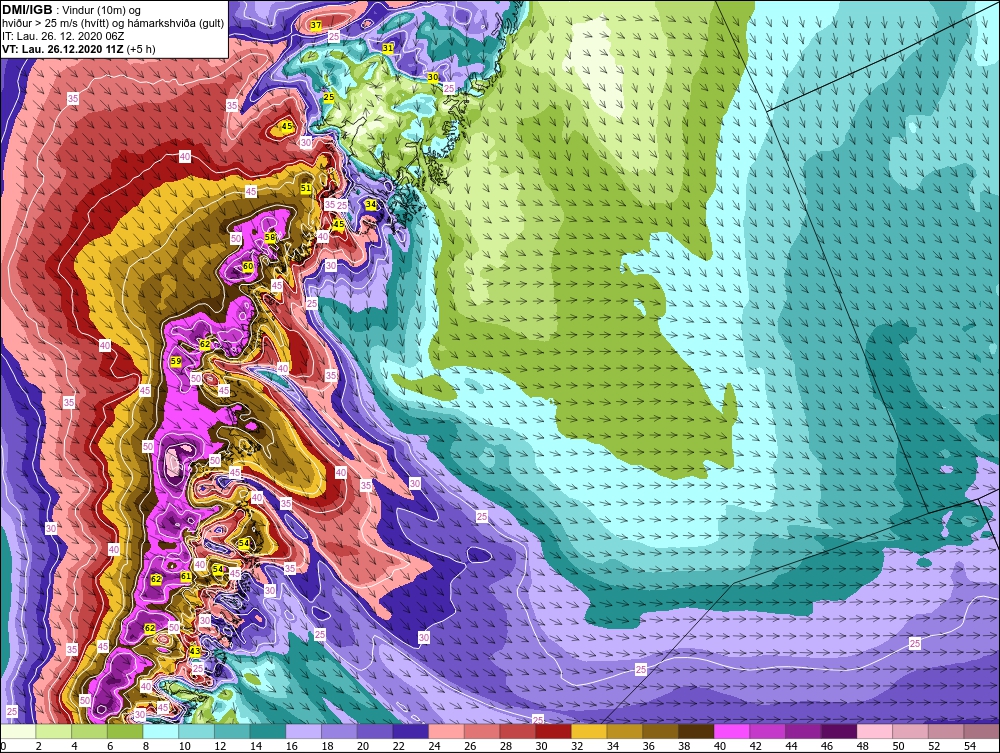This screenshot has width=1000, height=753.
Task: Click the legend scale number 54
Action: (969, 746)
